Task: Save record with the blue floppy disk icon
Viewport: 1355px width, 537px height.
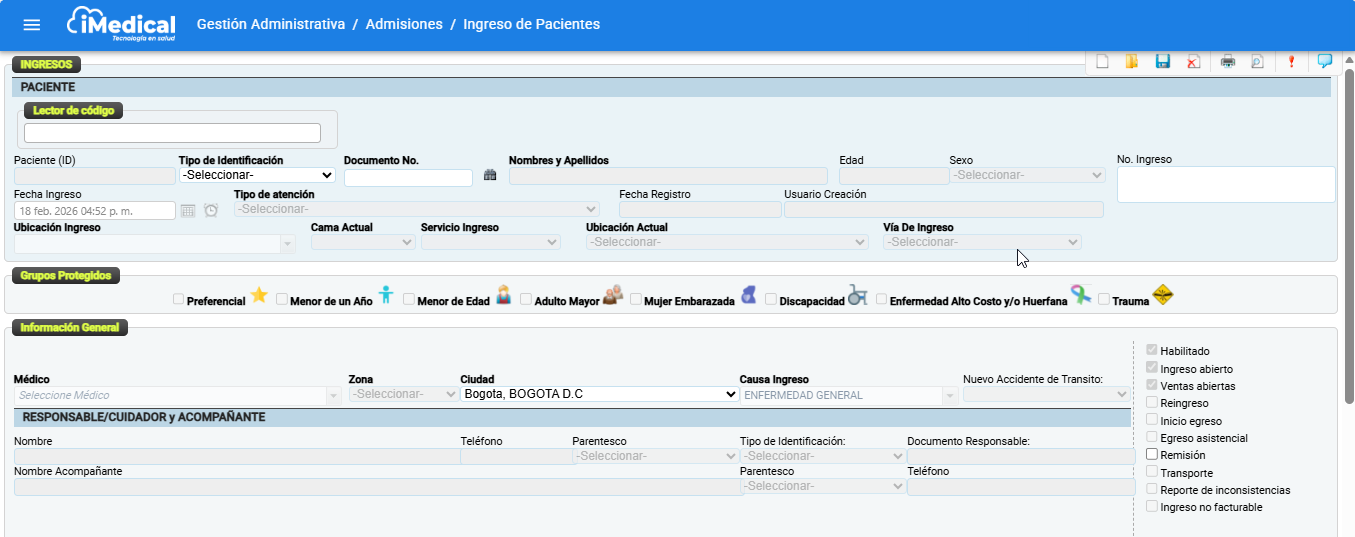Action: tap(1163, 62)
